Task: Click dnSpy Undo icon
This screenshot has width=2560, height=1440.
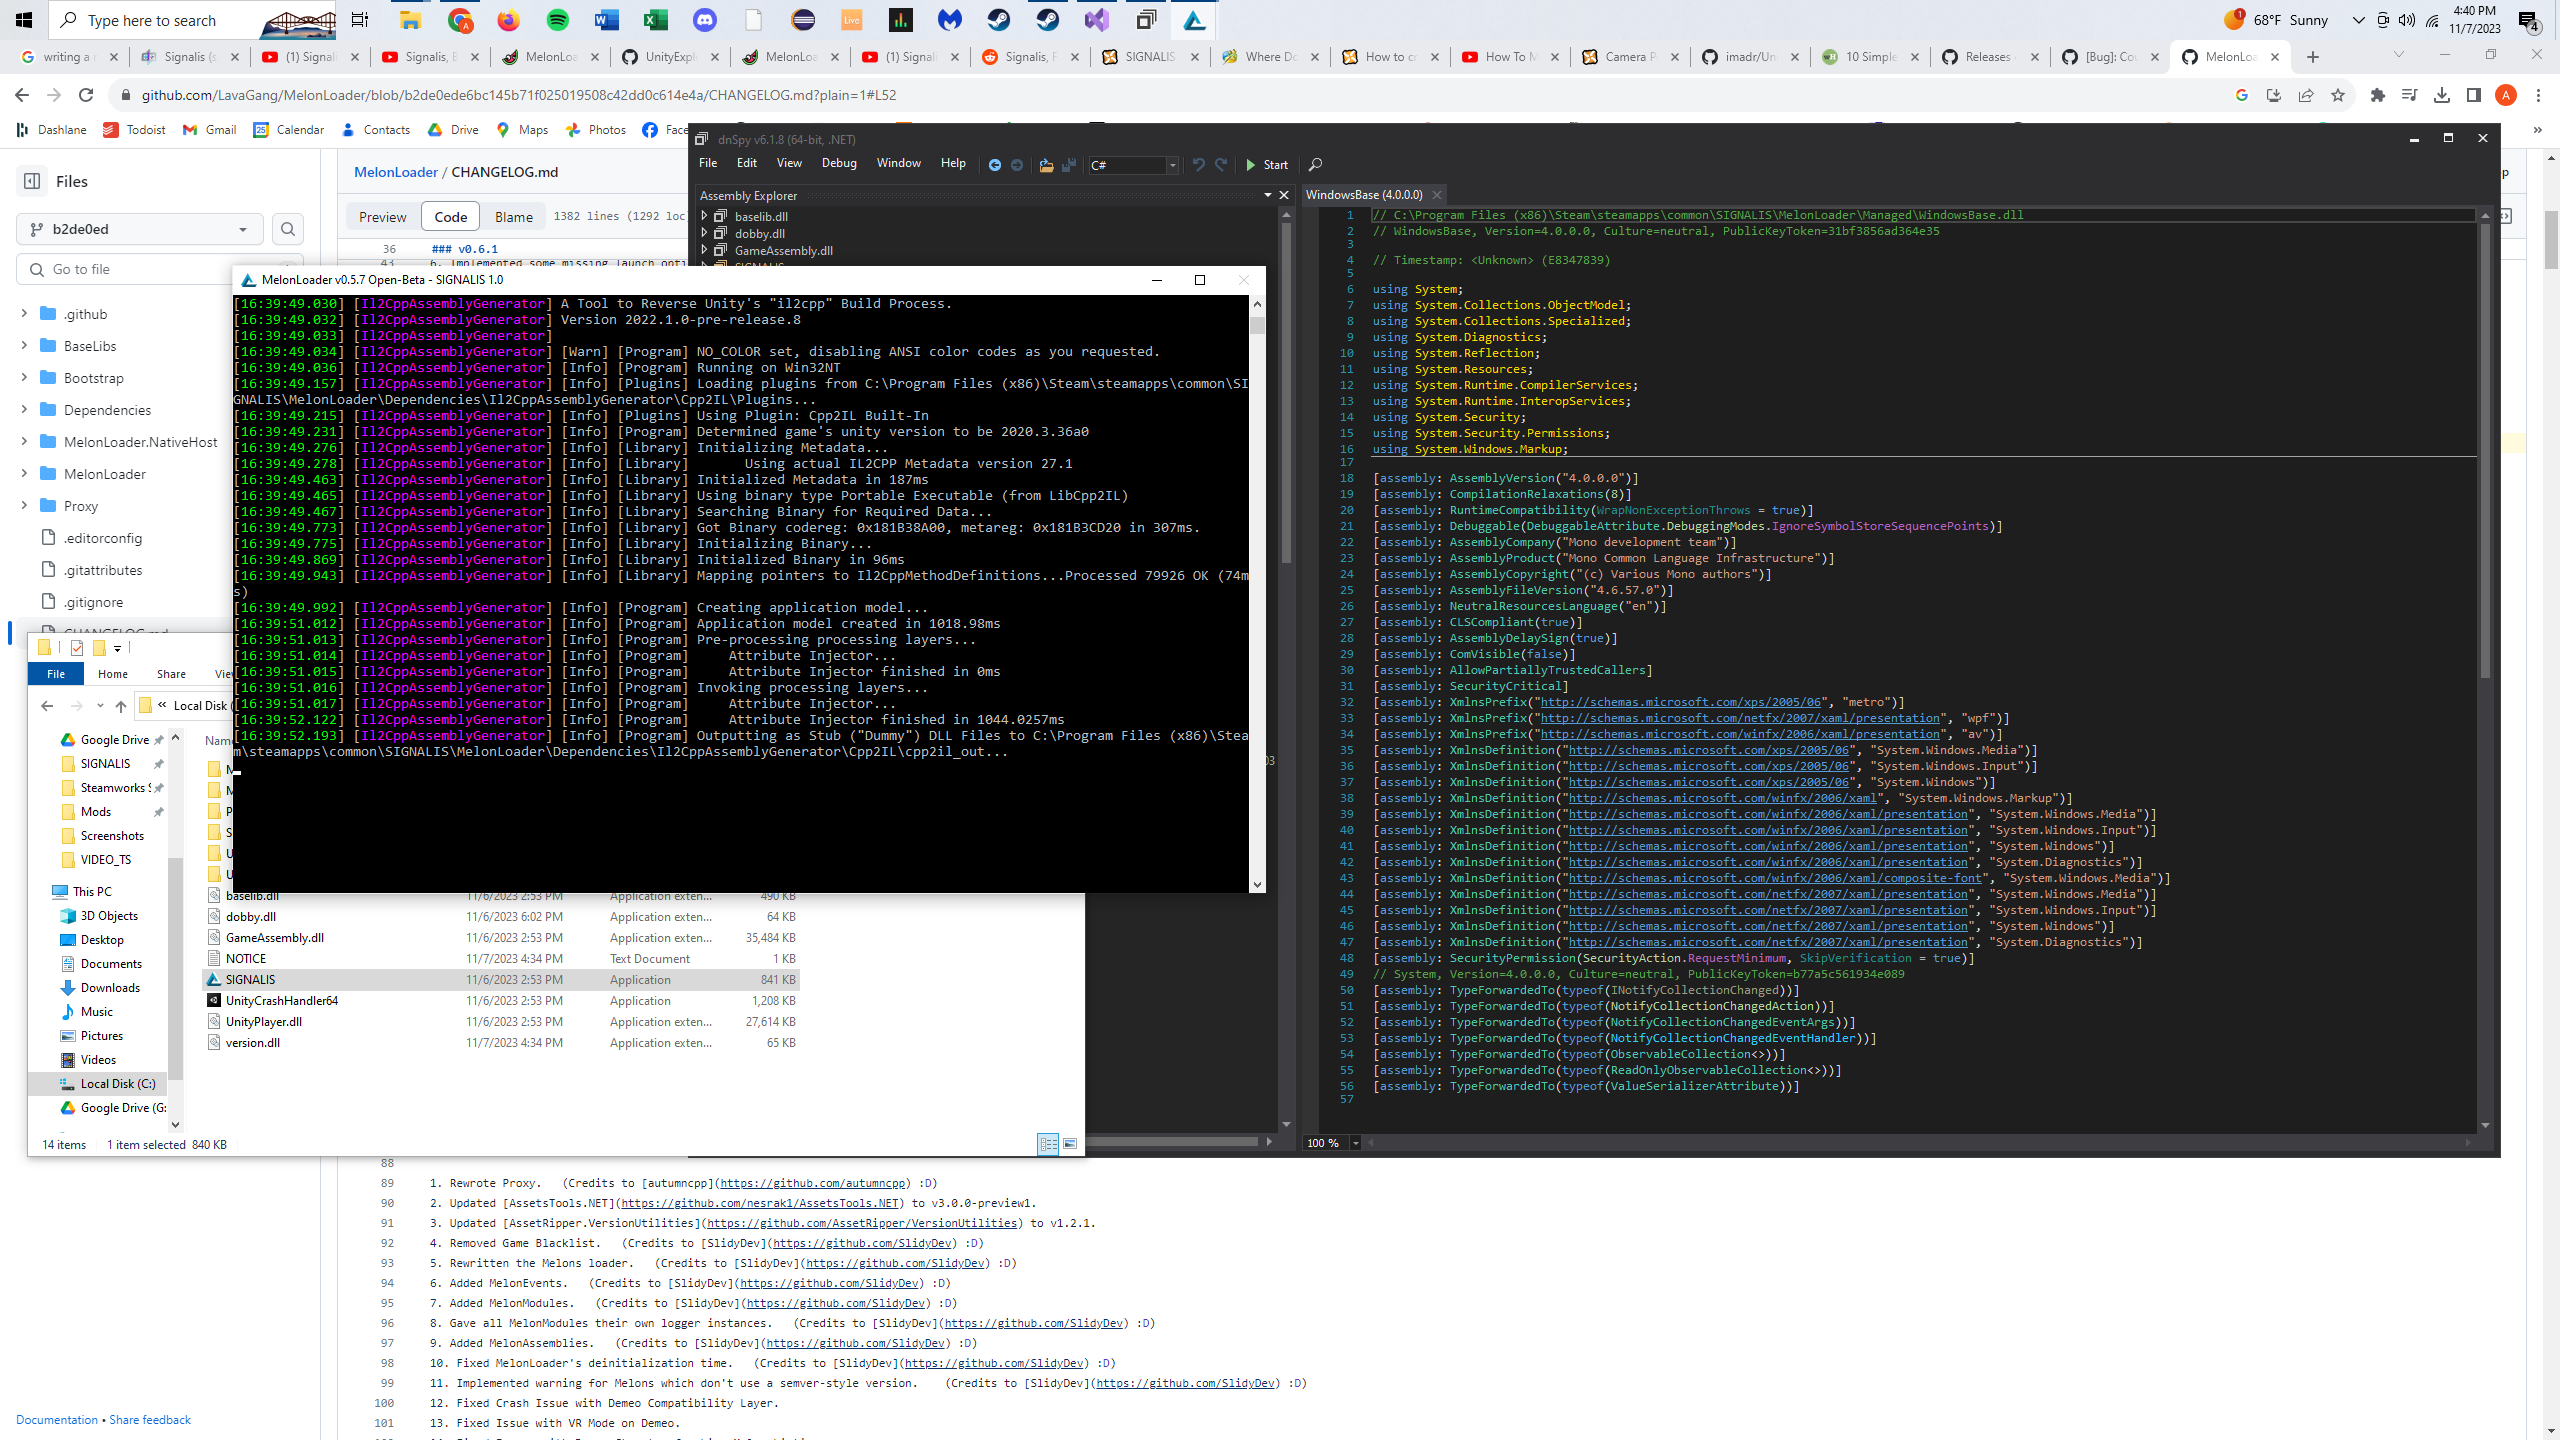Action: (x=1198, y=165)
